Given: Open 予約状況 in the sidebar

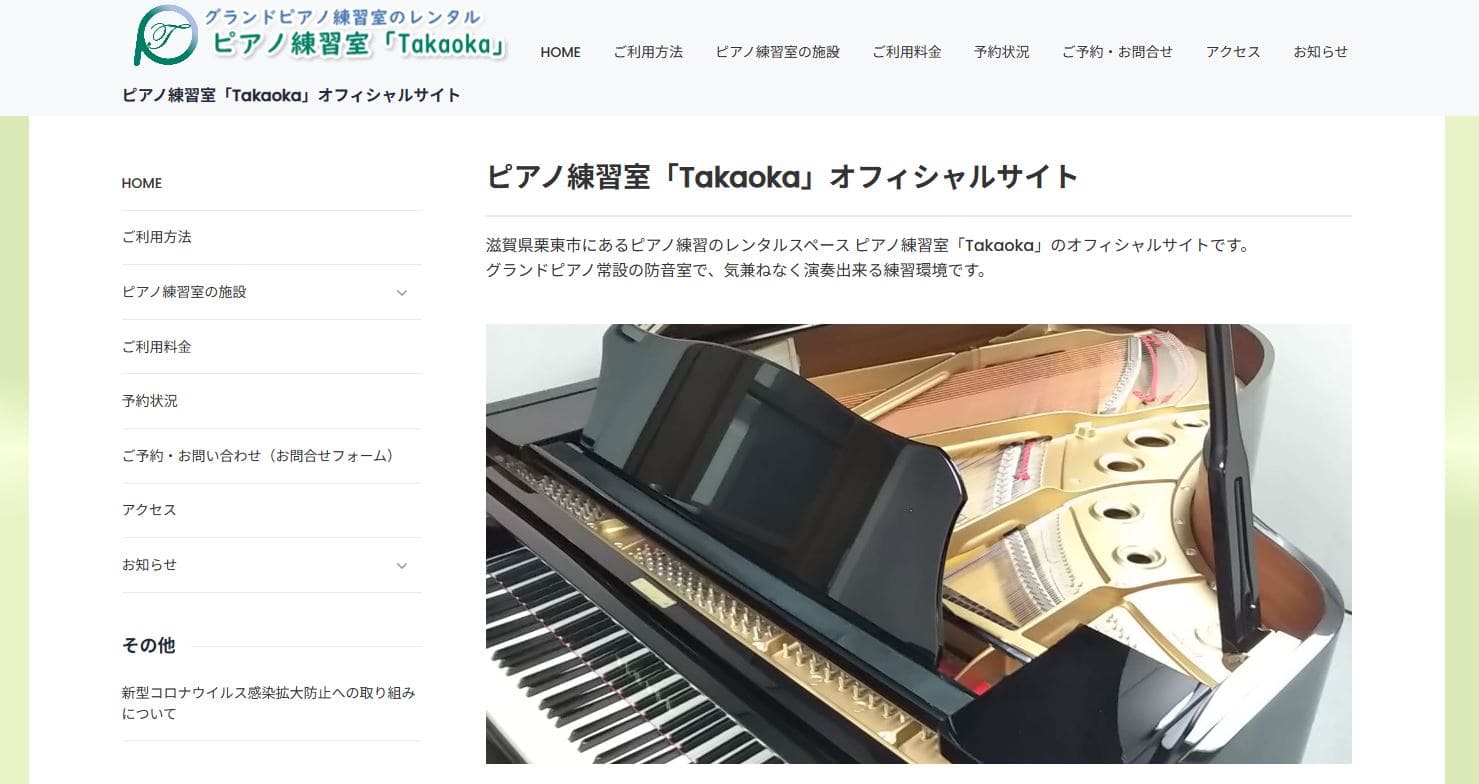Looking at the screenshot, I should tap(150, 401).
